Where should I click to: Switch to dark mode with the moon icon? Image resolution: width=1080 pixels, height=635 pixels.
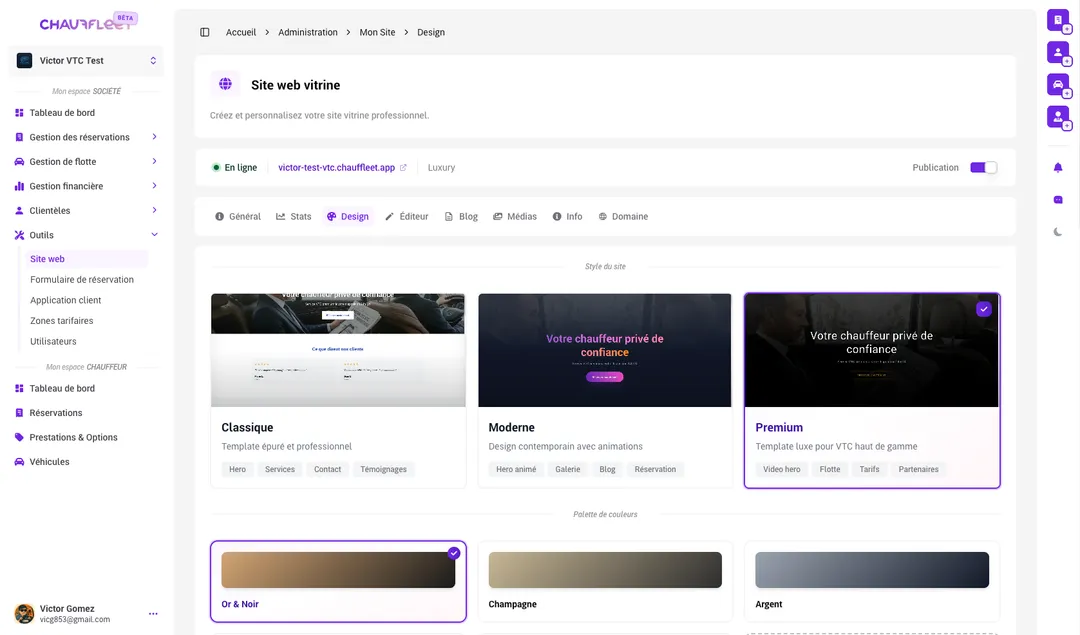click(x=1058, y=232)
